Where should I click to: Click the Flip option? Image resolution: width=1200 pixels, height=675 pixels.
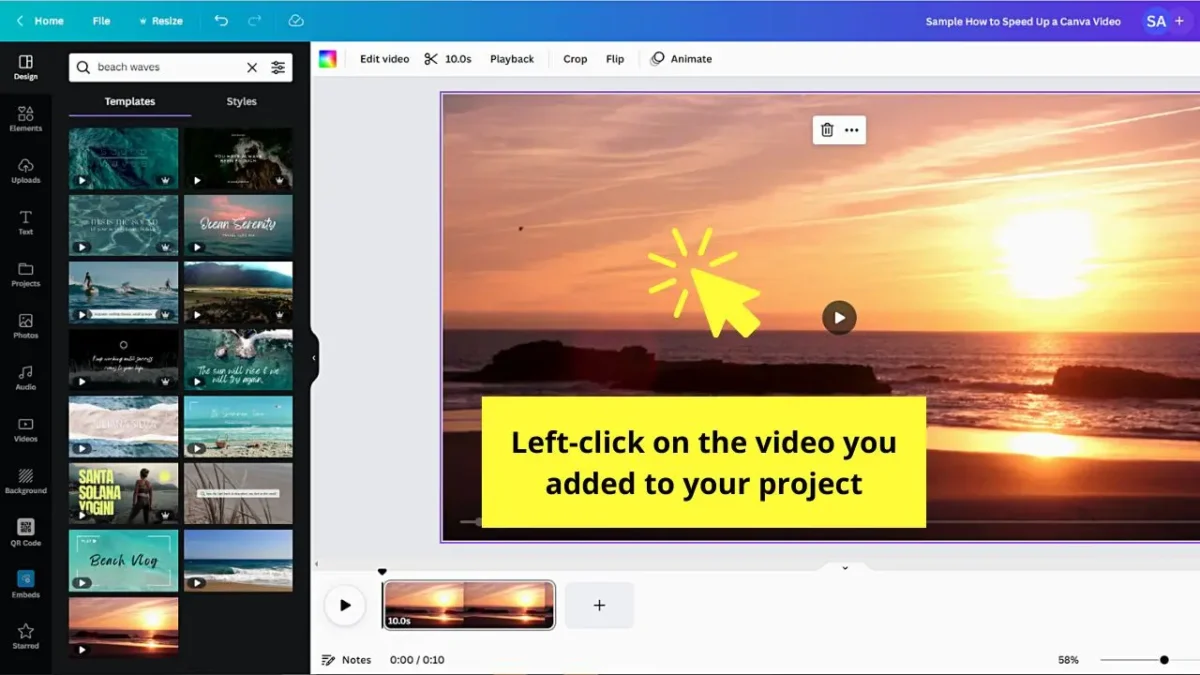[x=615, y=59]
